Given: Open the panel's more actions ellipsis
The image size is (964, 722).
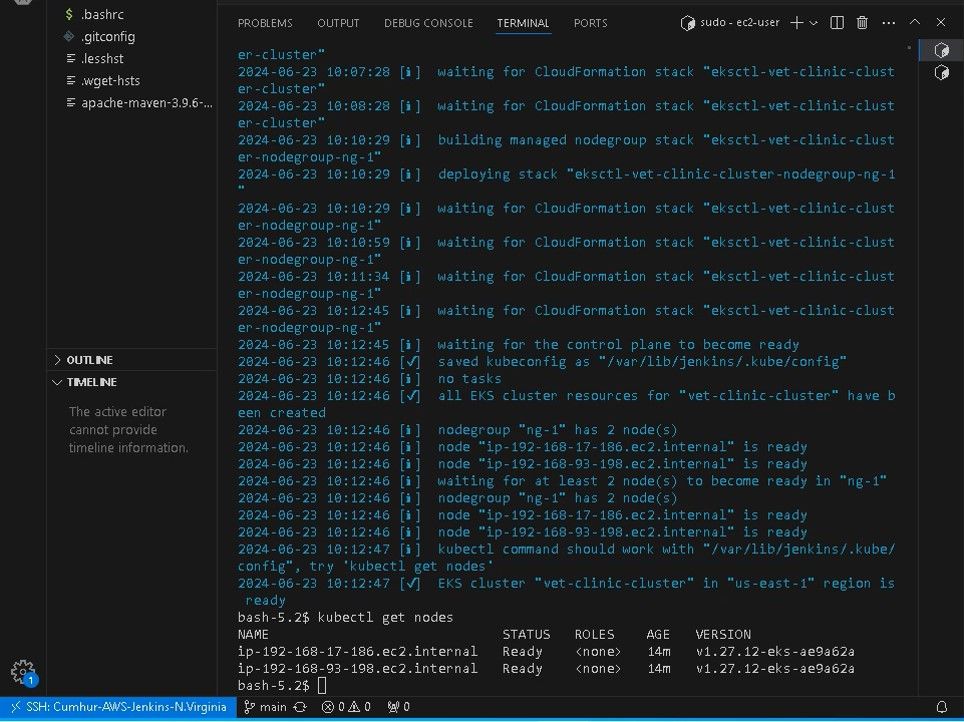Looking at the screenshot, I should pyautogui.click(x=888, y=23).
